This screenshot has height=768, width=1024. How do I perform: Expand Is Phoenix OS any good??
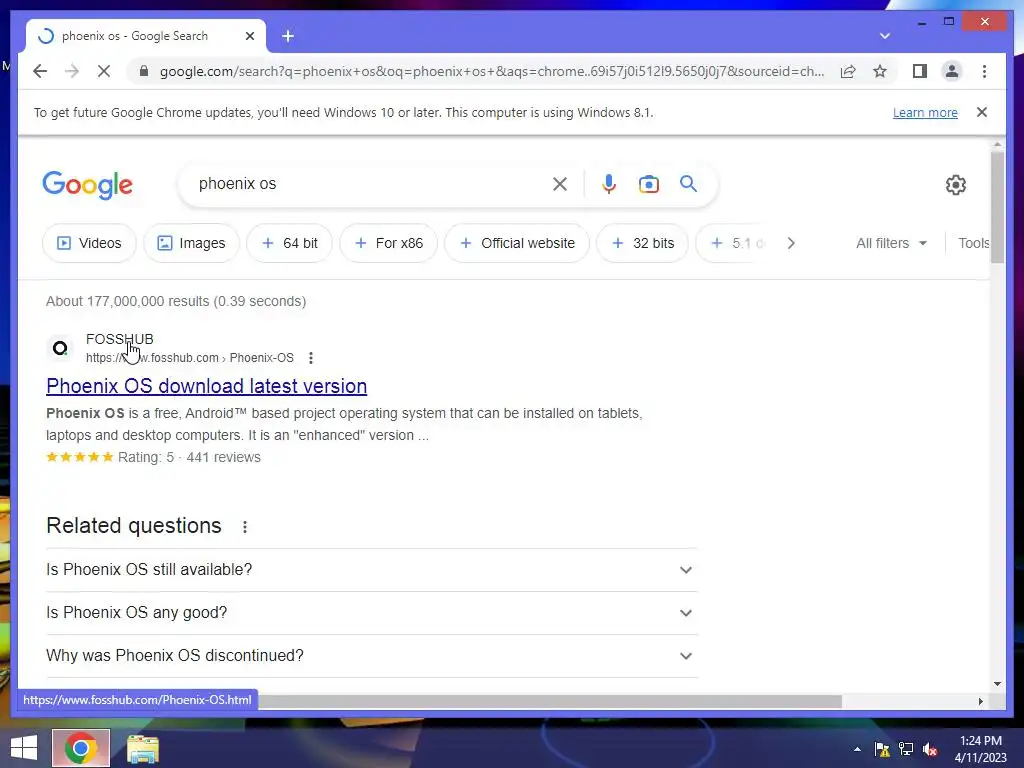[x=372, y=613]
